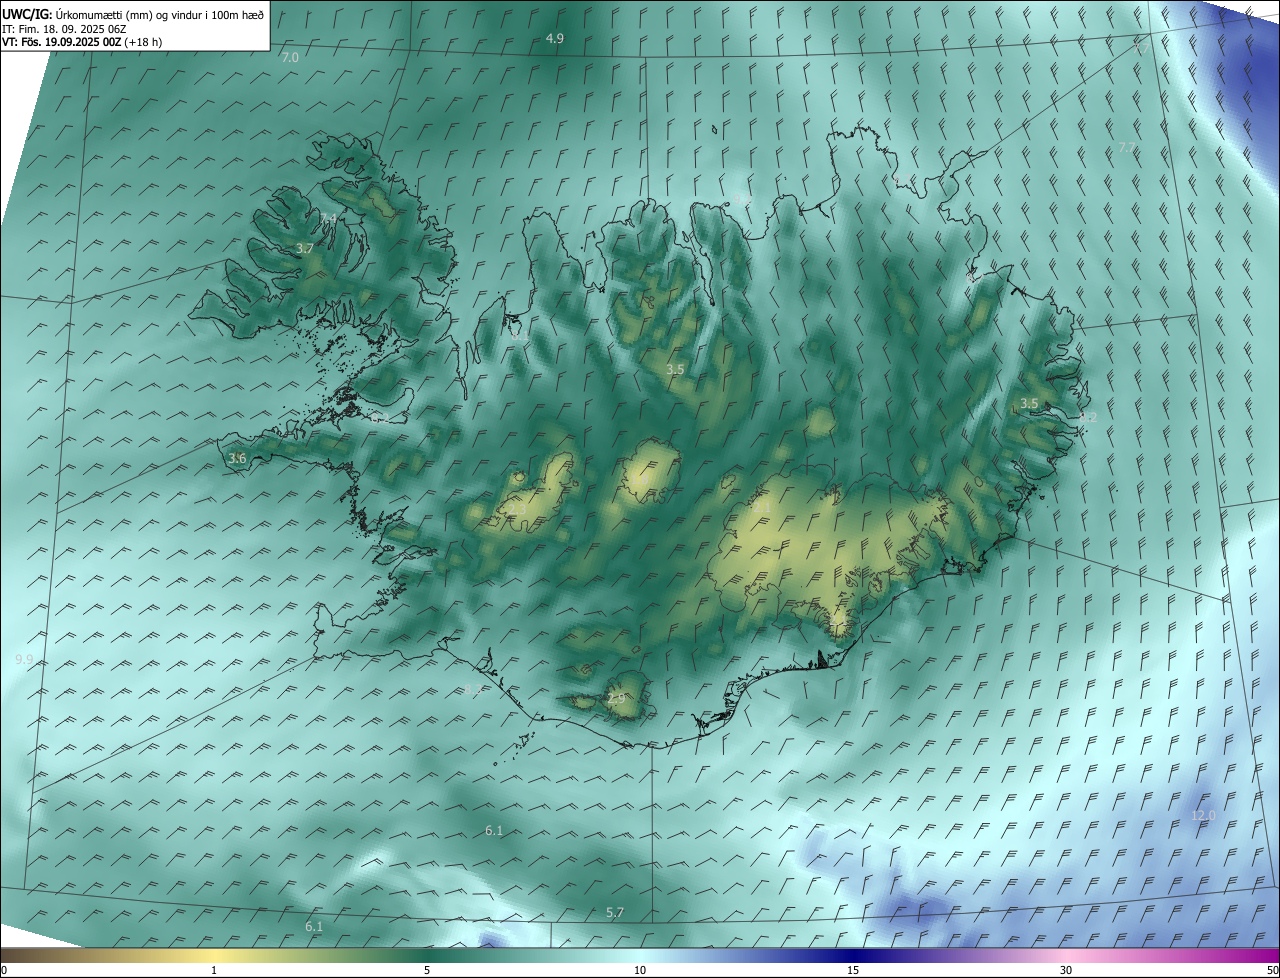The width and height of the screenshot is (1280, 978).
Task: Click the 3.7 value on the map
Action: click(x=305, y=248)
